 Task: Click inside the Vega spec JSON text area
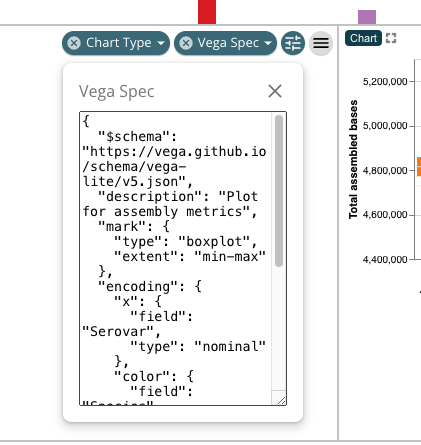(x=176, y=258)
